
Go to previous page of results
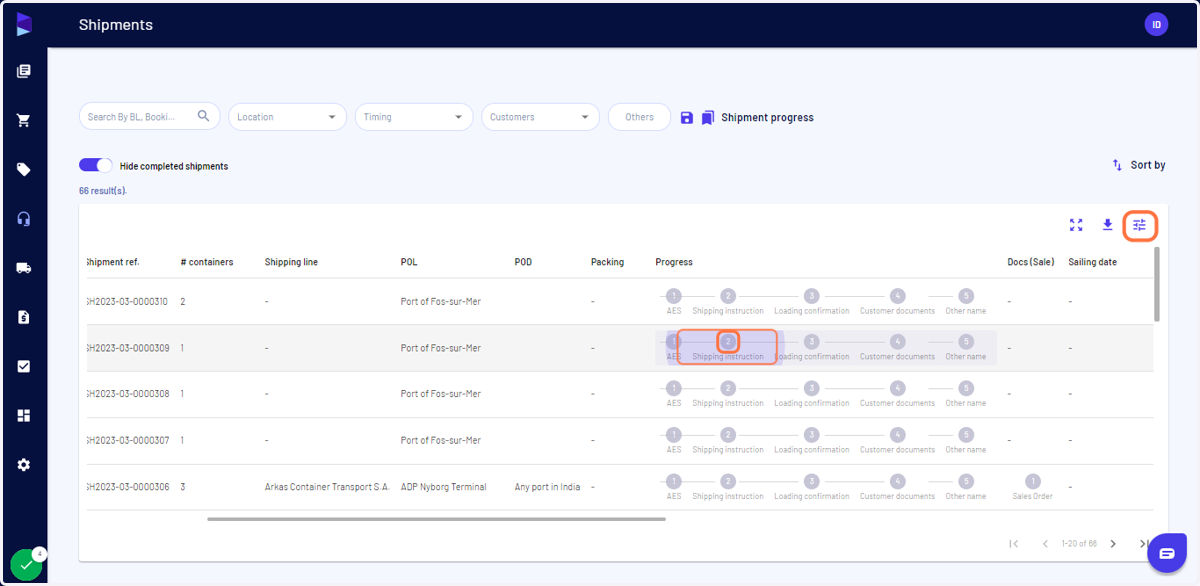point(1046,544)
